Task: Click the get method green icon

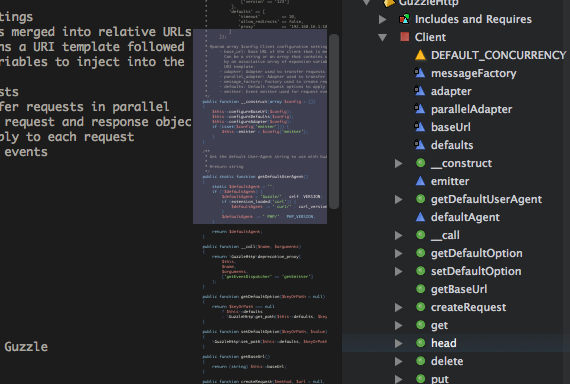Action: (421, 325)
